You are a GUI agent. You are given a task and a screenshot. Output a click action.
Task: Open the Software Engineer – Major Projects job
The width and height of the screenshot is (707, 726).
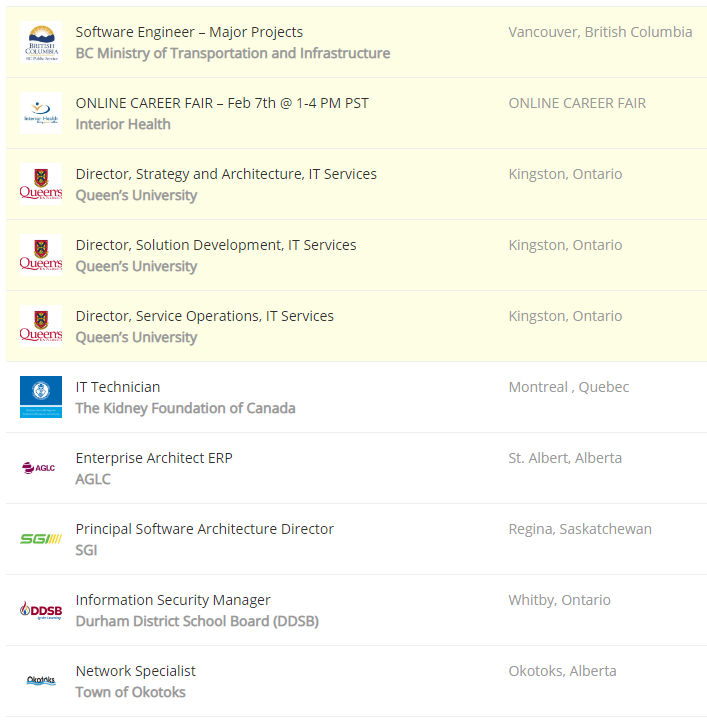189,32
